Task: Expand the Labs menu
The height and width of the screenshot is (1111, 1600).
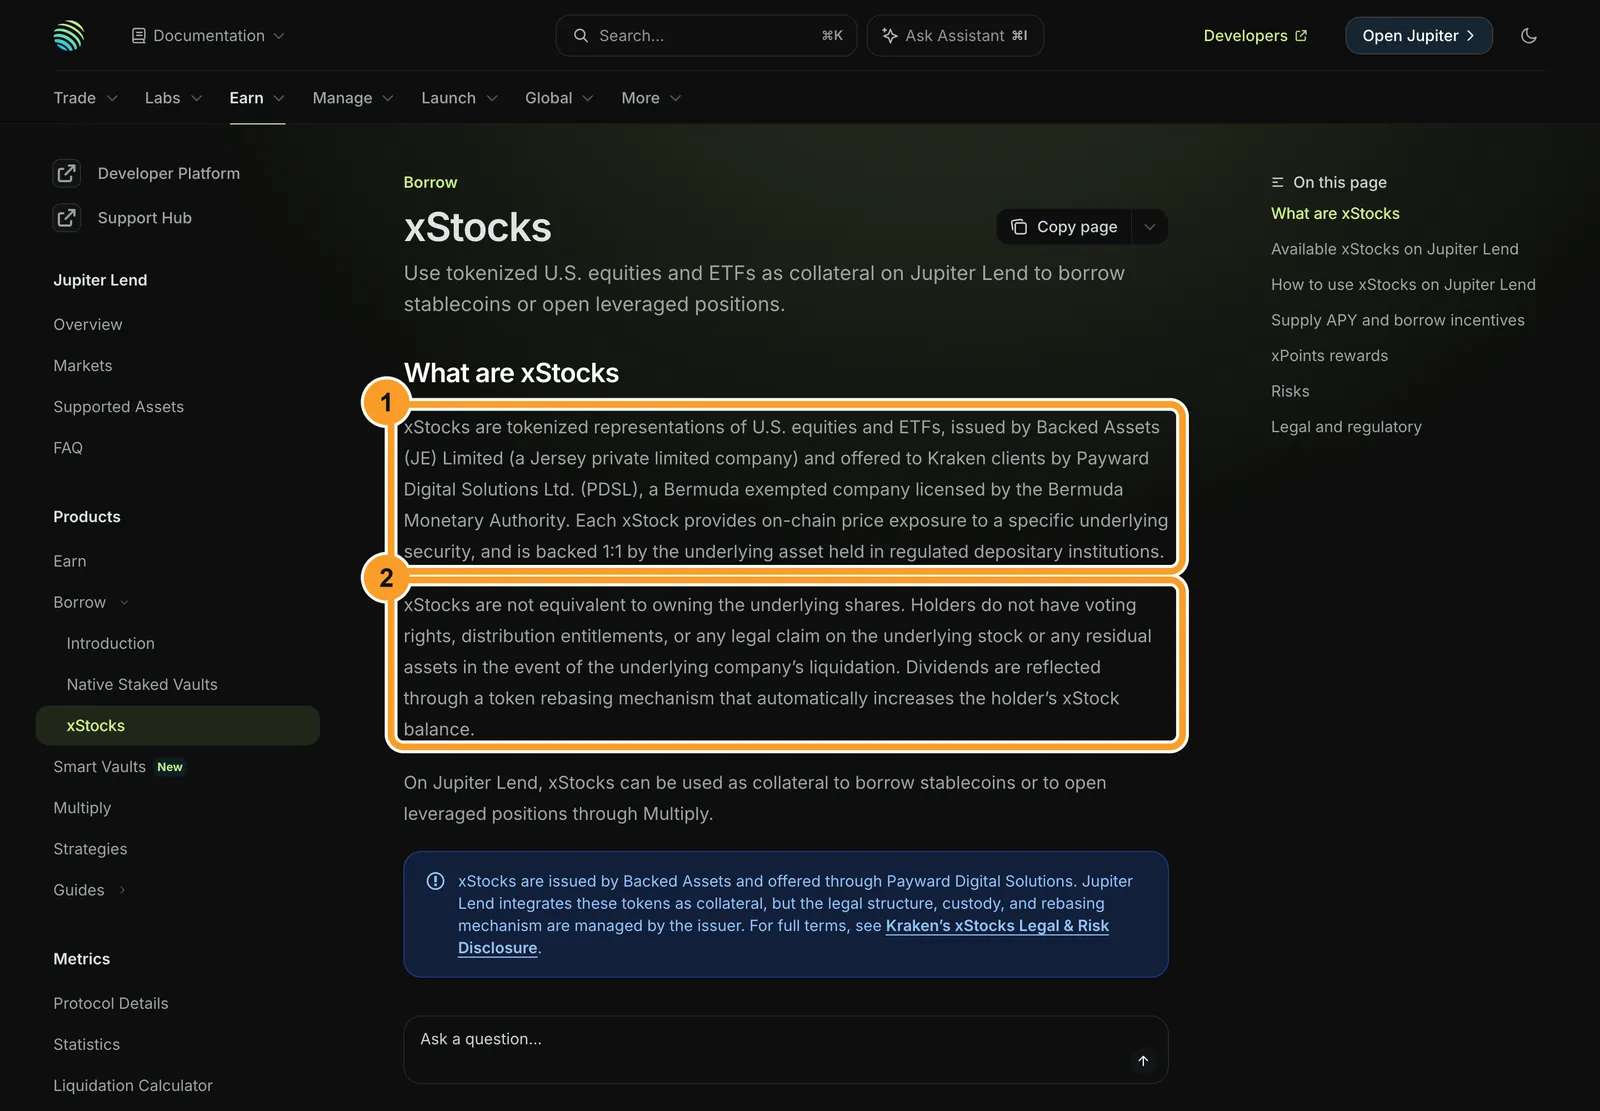Action: 174,98
